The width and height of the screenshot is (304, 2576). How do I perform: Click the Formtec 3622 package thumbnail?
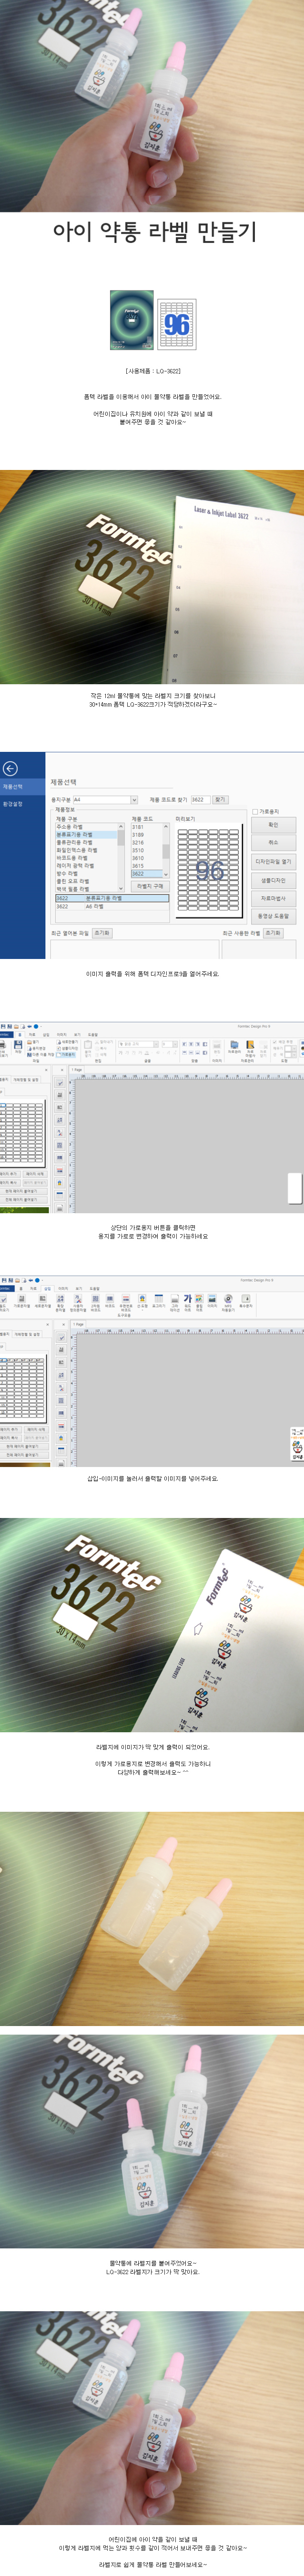coord(132,320)
